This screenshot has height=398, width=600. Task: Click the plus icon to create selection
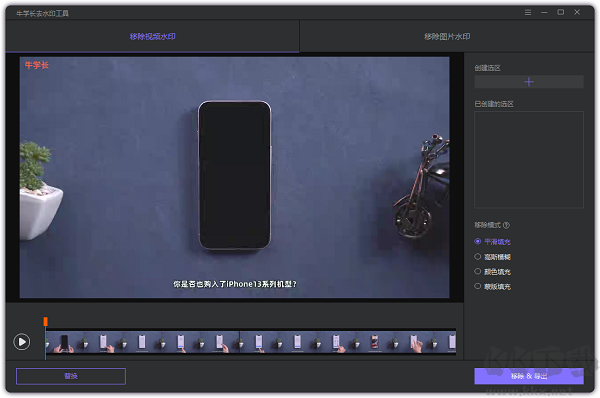(529, 82)
